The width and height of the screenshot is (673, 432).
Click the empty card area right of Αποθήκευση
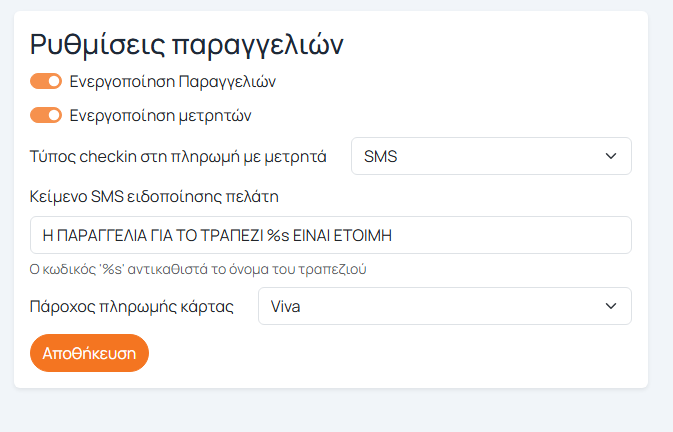point(400,353)
